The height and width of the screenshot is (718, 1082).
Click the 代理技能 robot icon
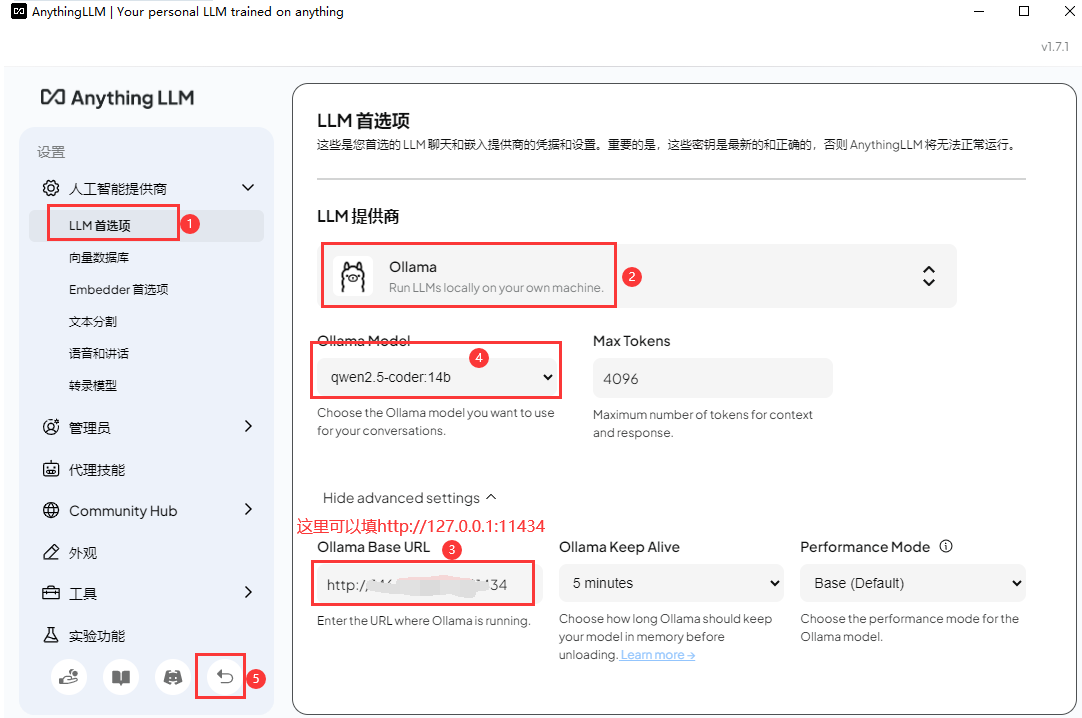pyautogui.click(x=51, y=469)
